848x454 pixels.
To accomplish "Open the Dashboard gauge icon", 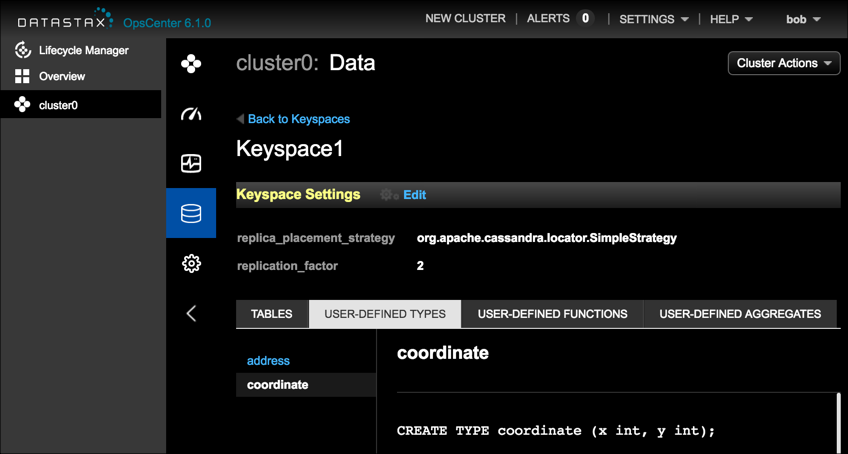I will [191, 114].
